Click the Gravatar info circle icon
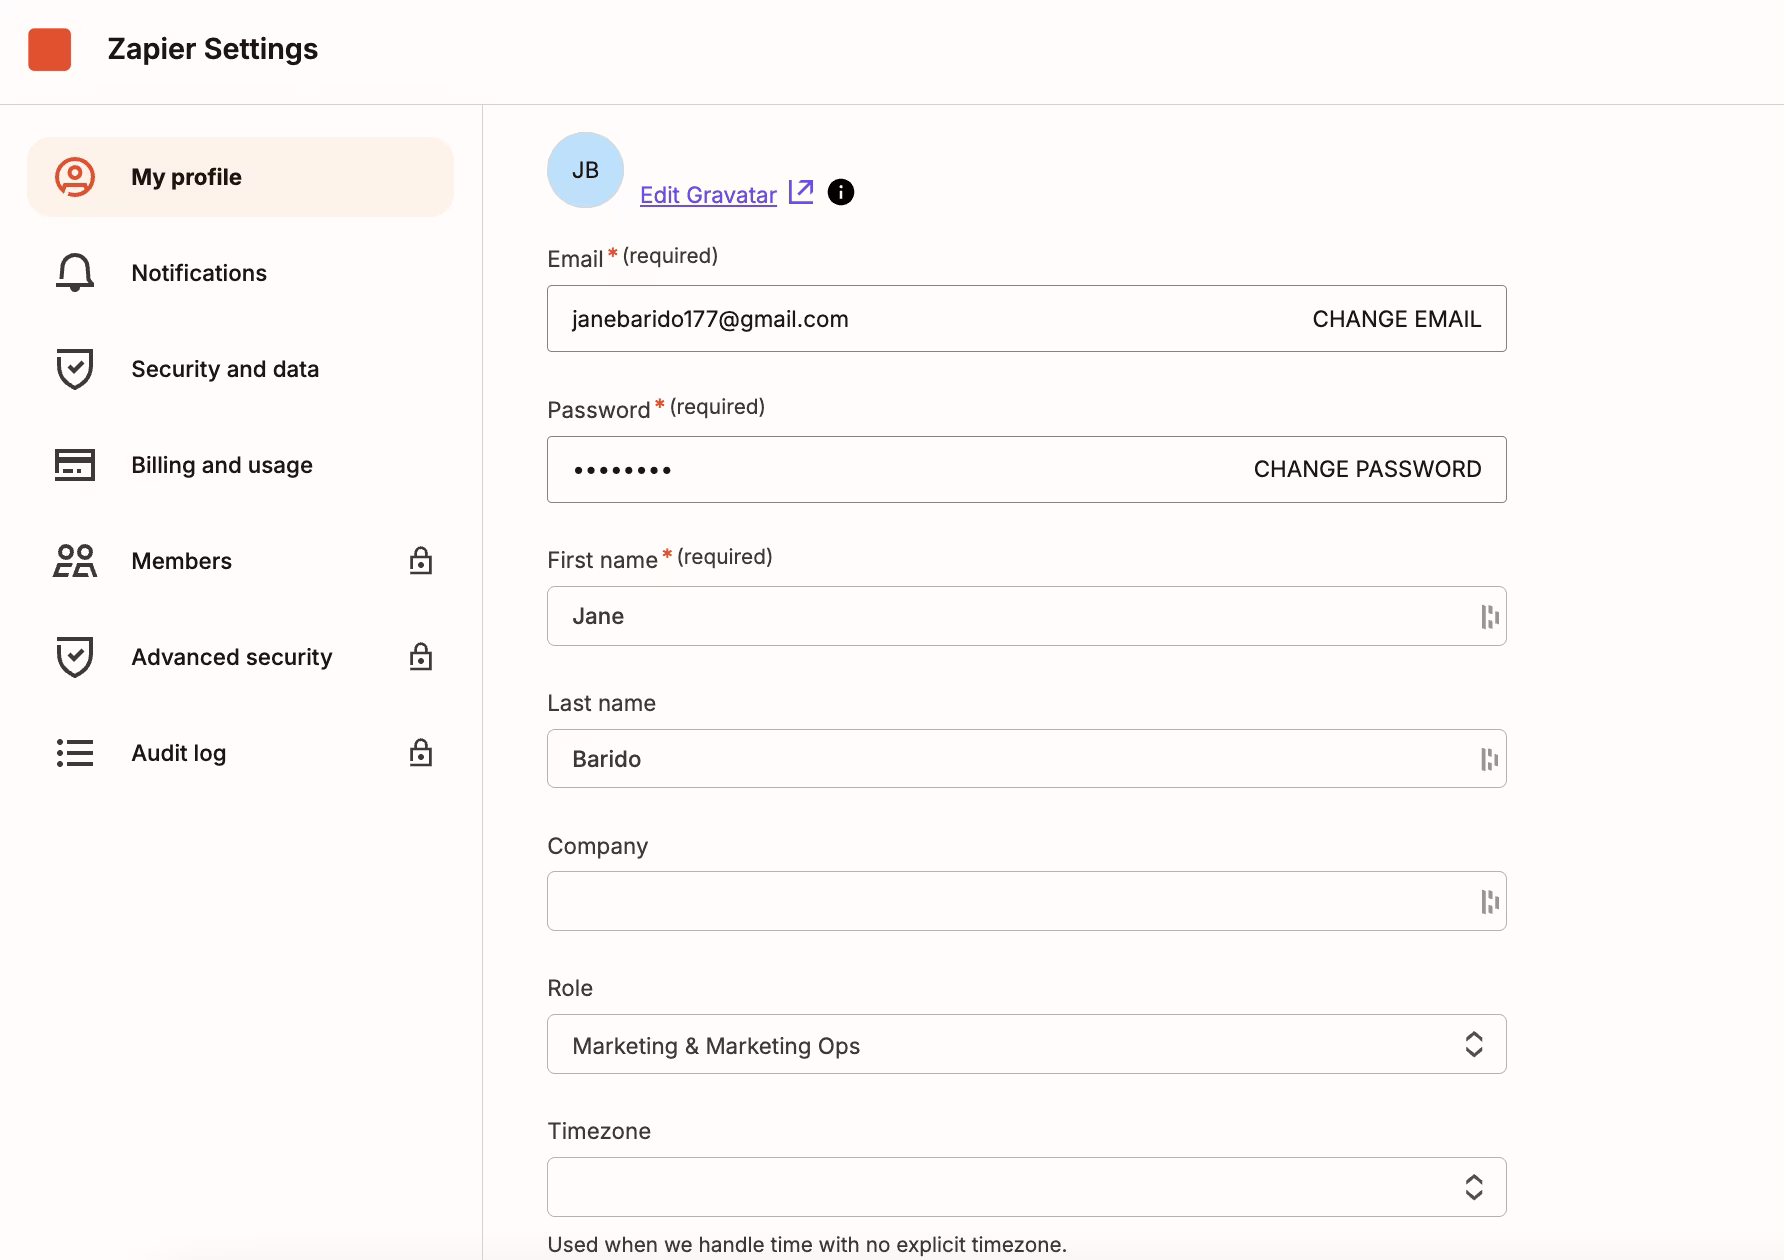Screen dimensions: 1784x1260 841,192
